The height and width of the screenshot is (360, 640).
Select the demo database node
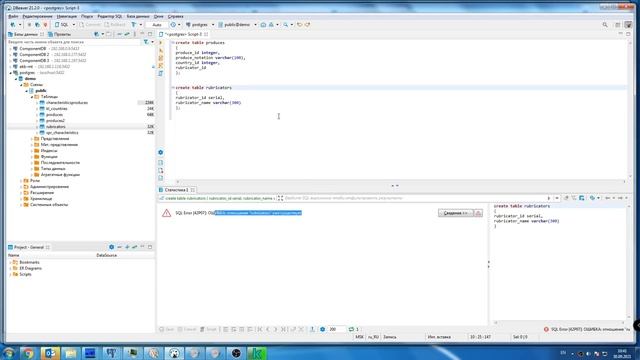[30, 79]
